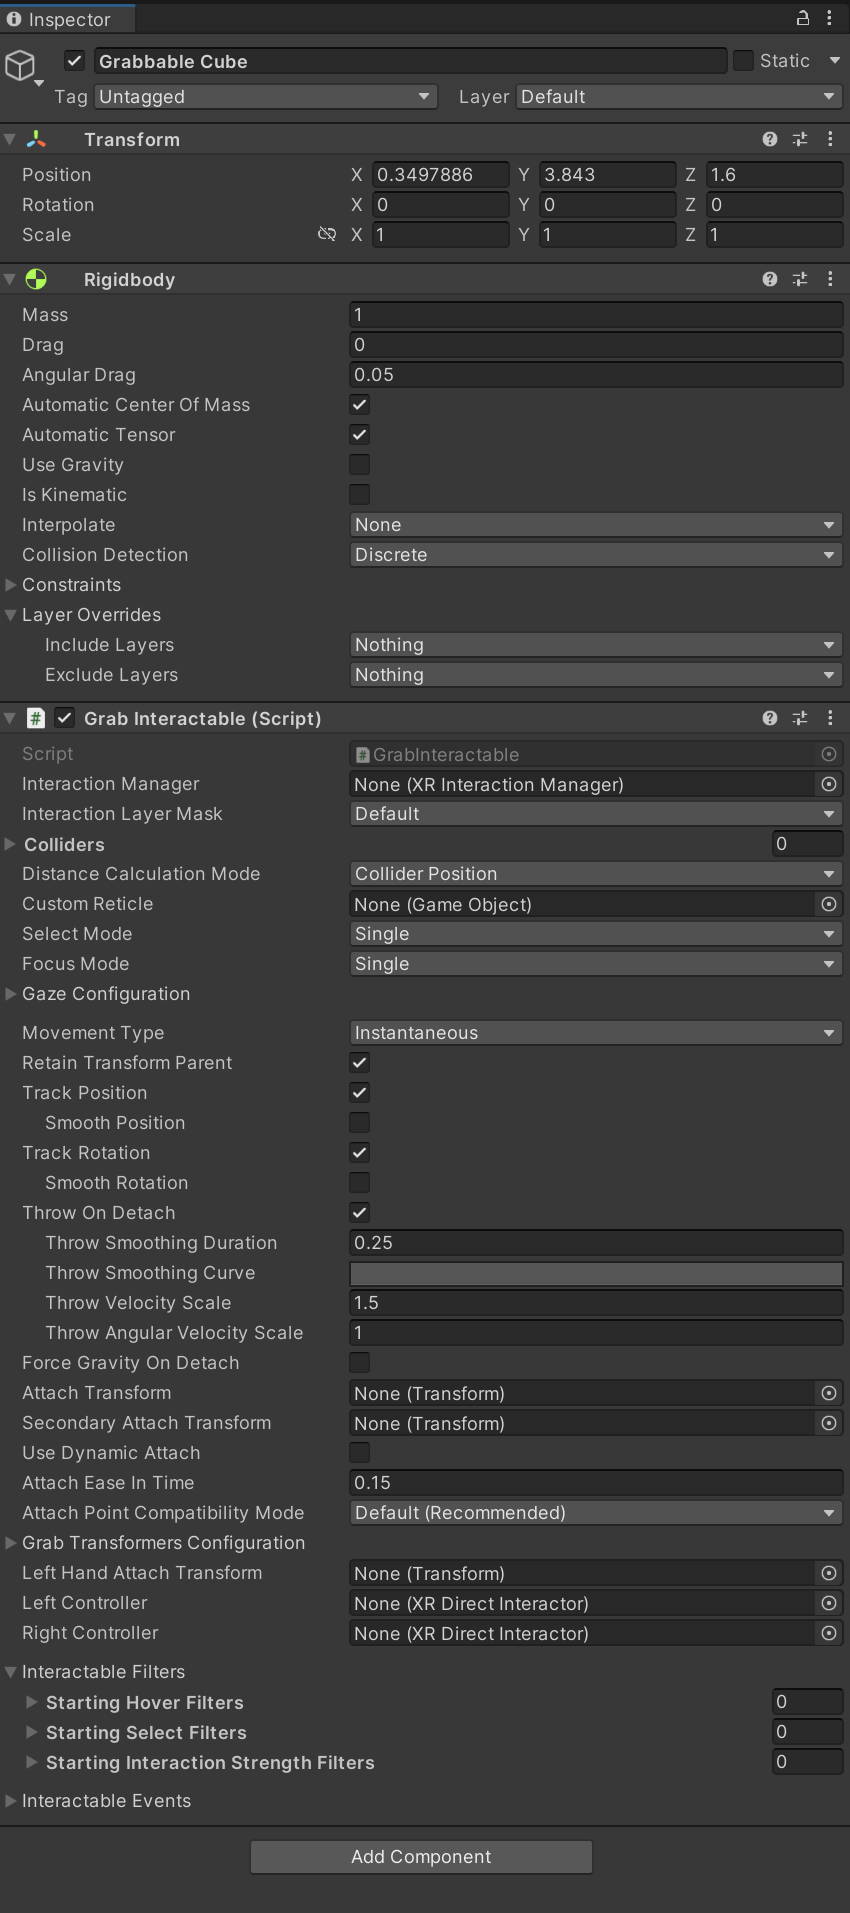Disable the Grab Interactable component checkbox
850x1913 pixels.
[x=65, y=718]
